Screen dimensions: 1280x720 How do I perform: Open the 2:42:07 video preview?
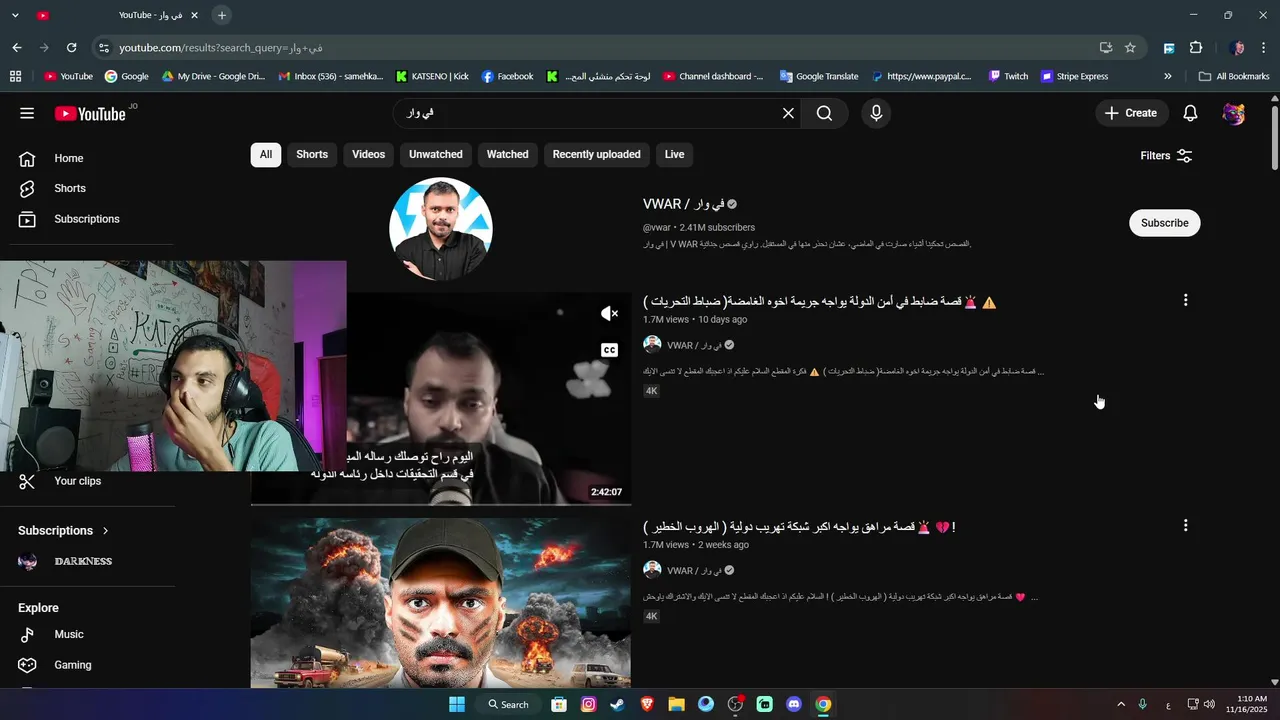coord(489,398)
